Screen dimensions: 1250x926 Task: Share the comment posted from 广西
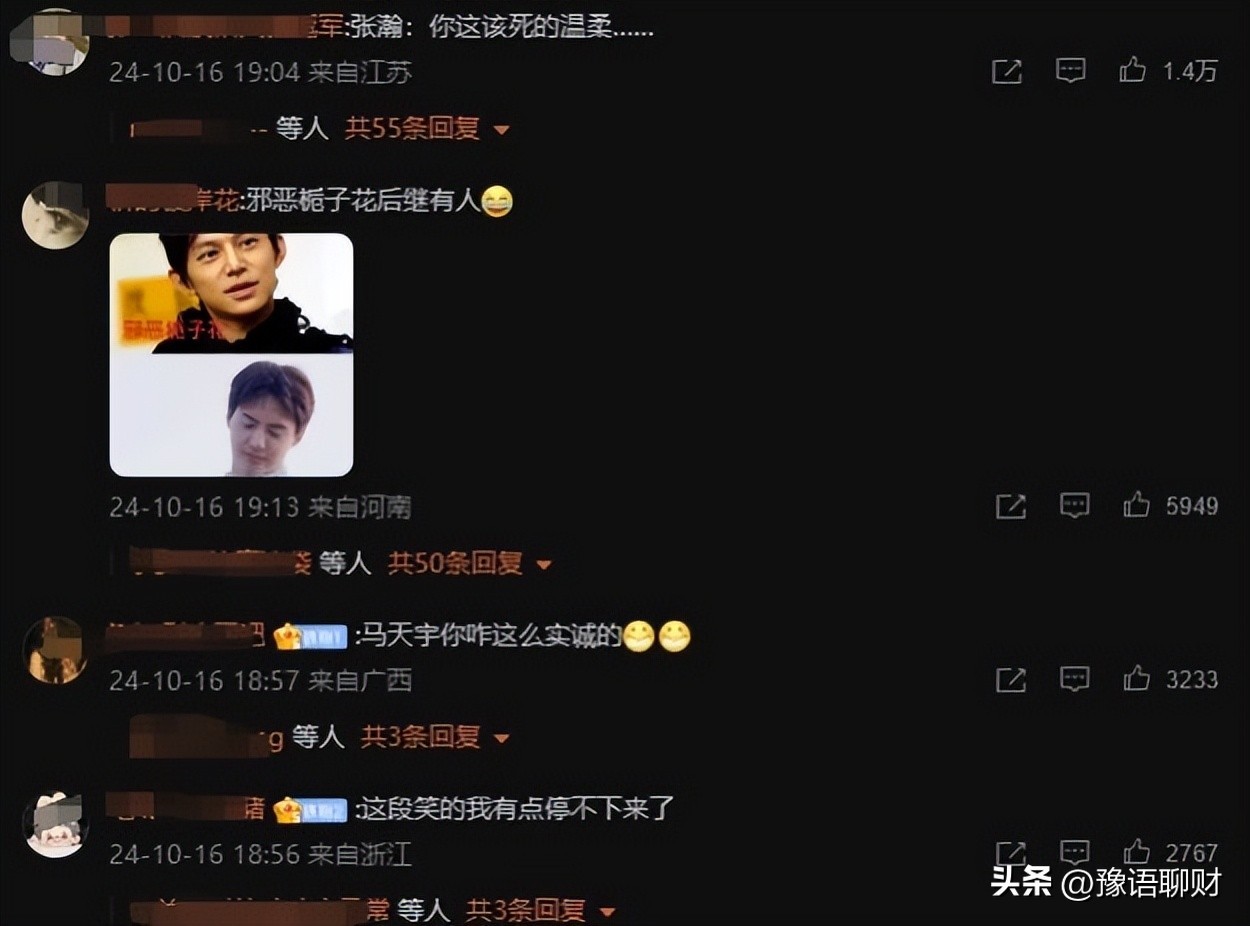pos(1011,680)
